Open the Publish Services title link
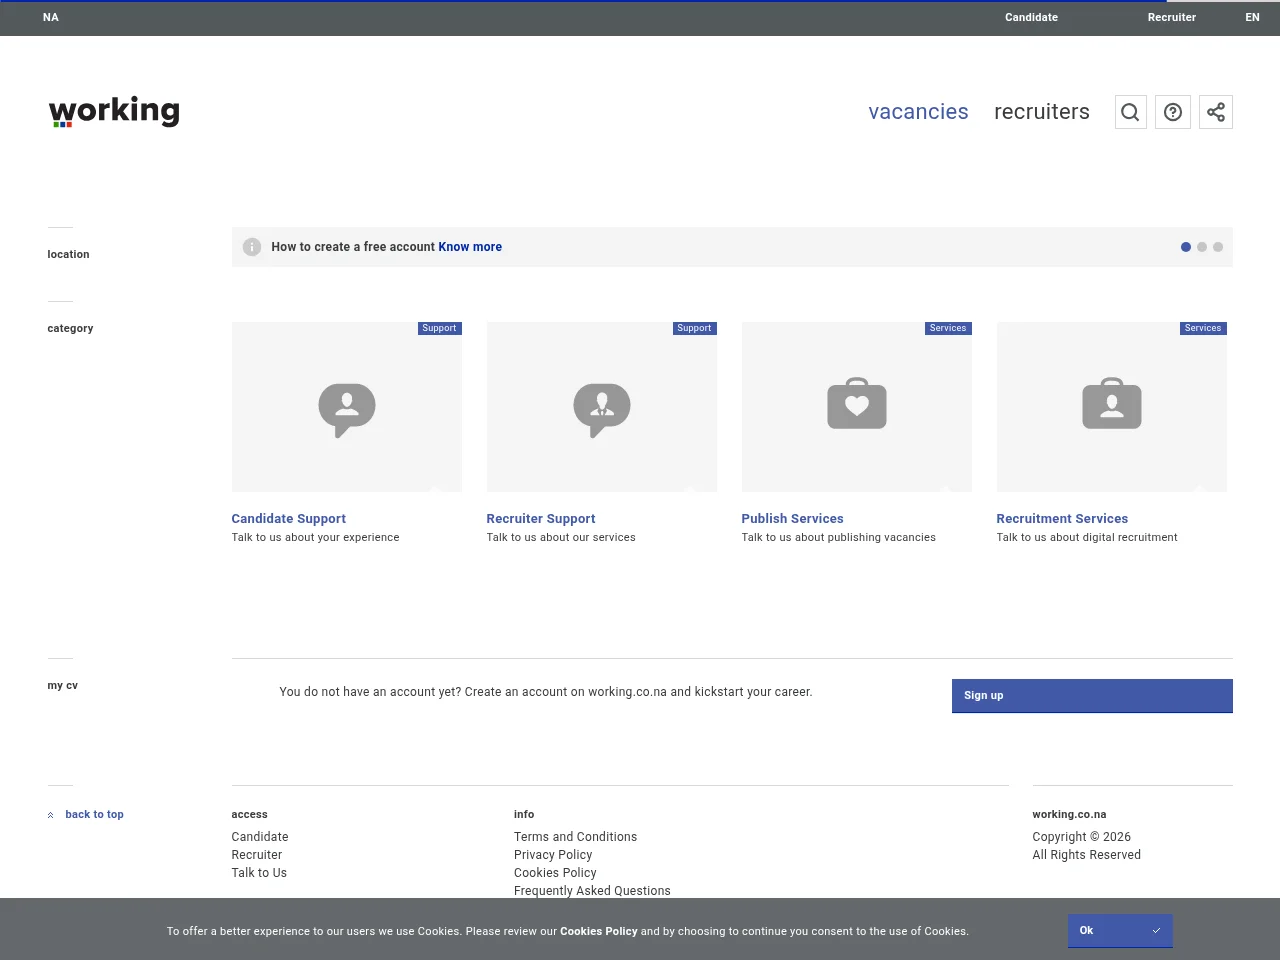The height and width of the screenshot is (960, 1280). [x=793, y=518]
